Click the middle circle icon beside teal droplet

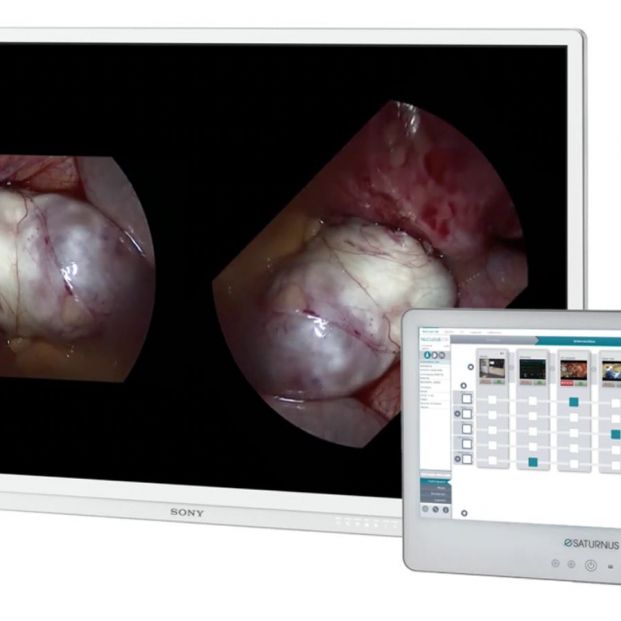coord(435,355)
